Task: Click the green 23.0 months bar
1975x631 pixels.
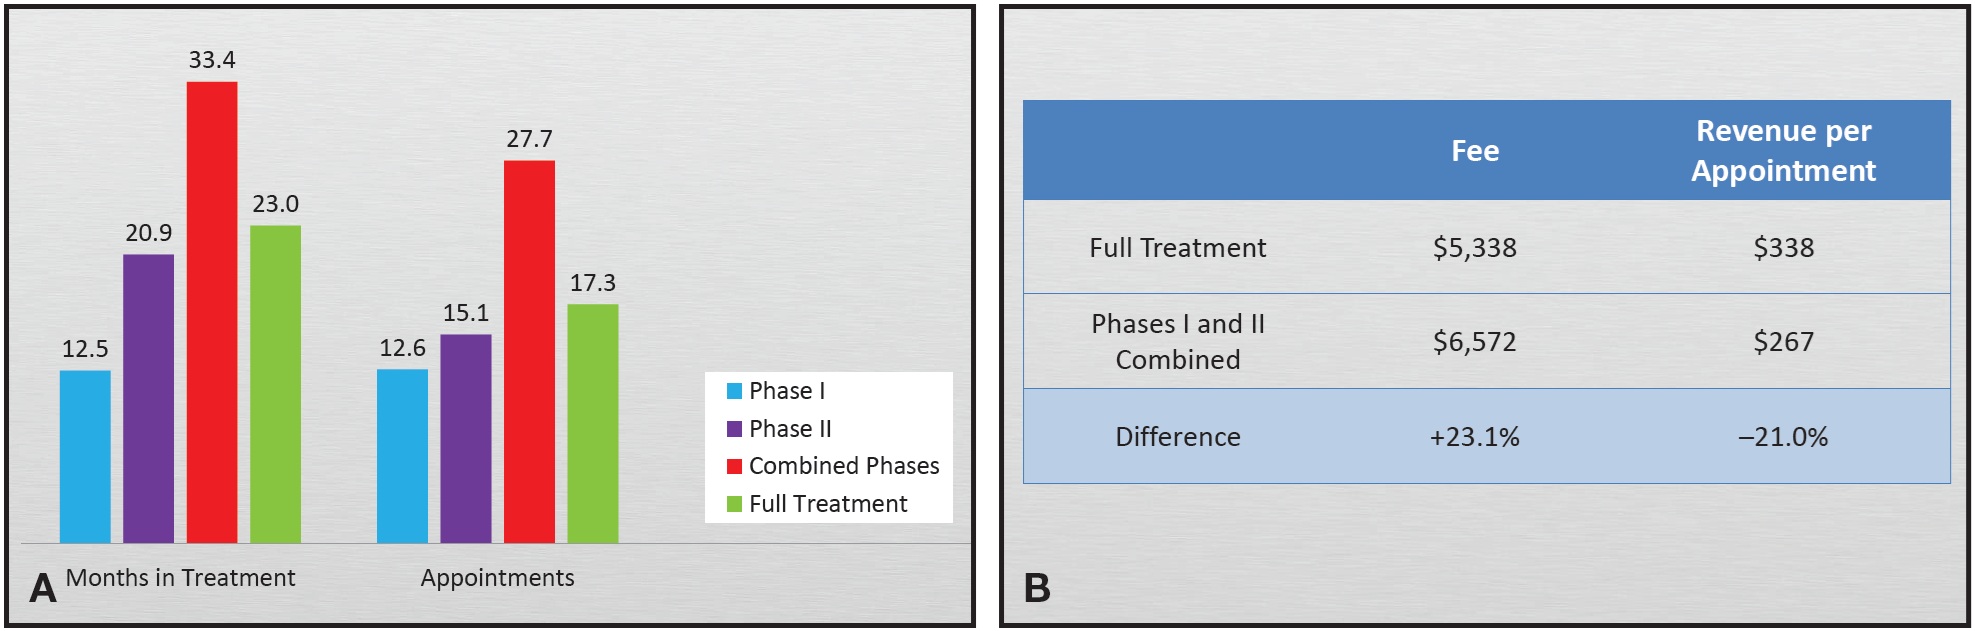Action: click(x=275, y=384)
